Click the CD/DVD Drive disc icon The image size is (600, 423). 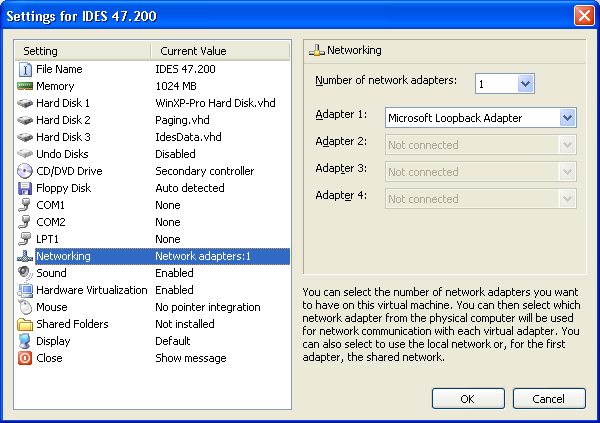click(x=25, y=171)
